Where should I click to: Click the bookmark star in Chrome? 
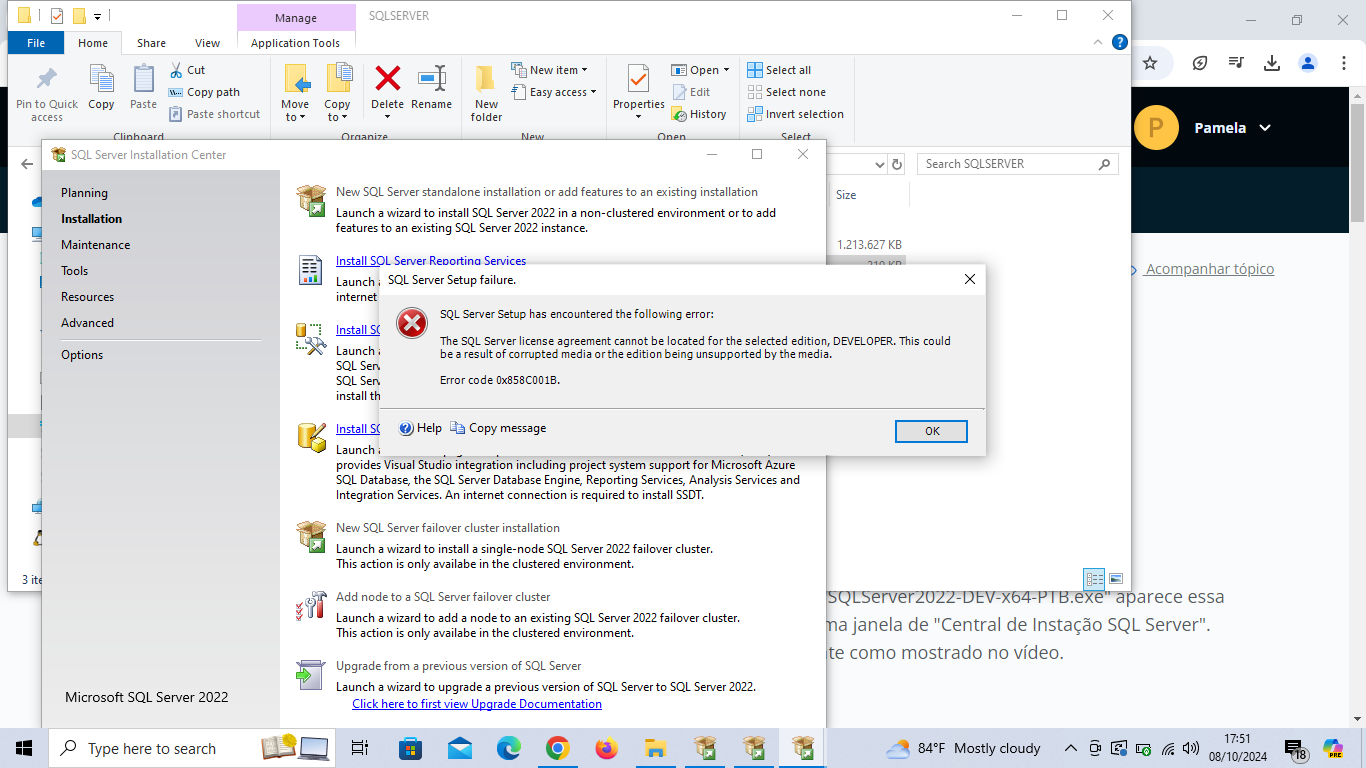click(x=1150, y=63)
